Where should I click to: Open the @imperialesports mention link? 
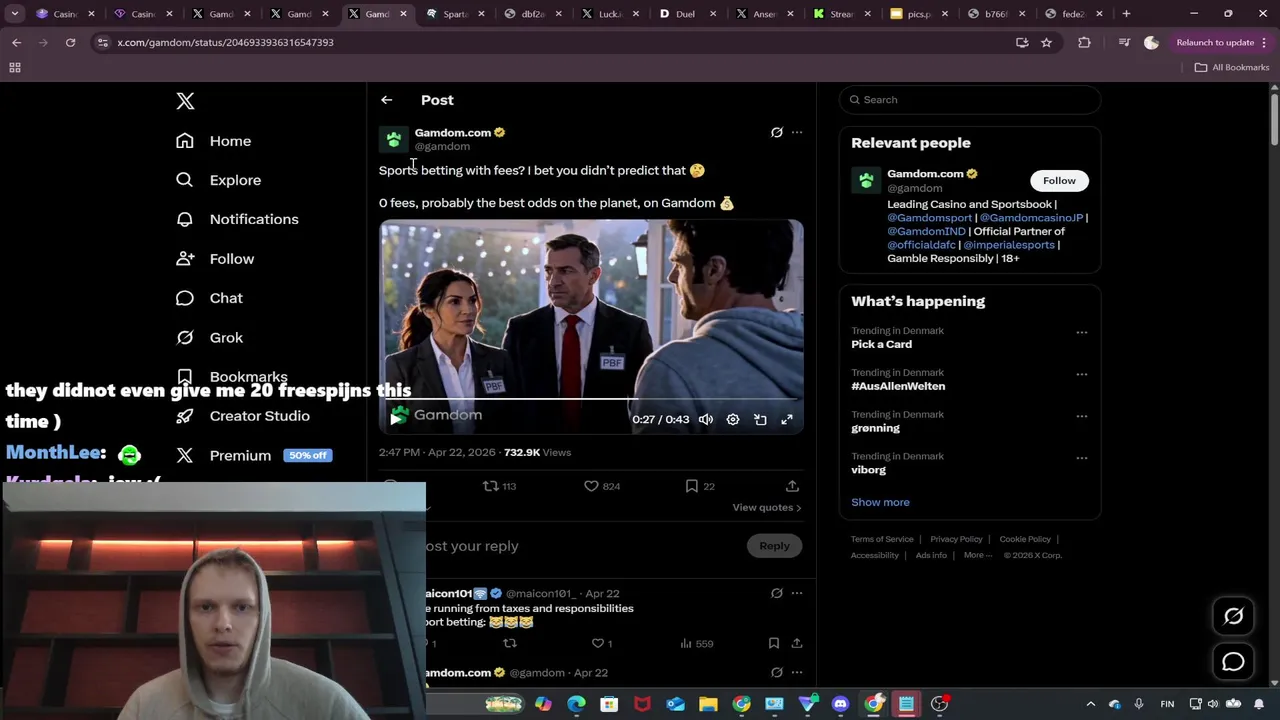1009,245
